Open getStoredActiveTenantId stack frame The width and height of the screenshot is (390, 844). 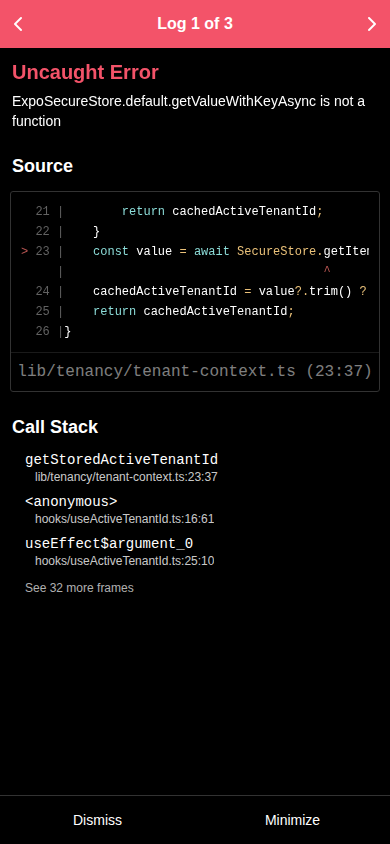[122, 467]
